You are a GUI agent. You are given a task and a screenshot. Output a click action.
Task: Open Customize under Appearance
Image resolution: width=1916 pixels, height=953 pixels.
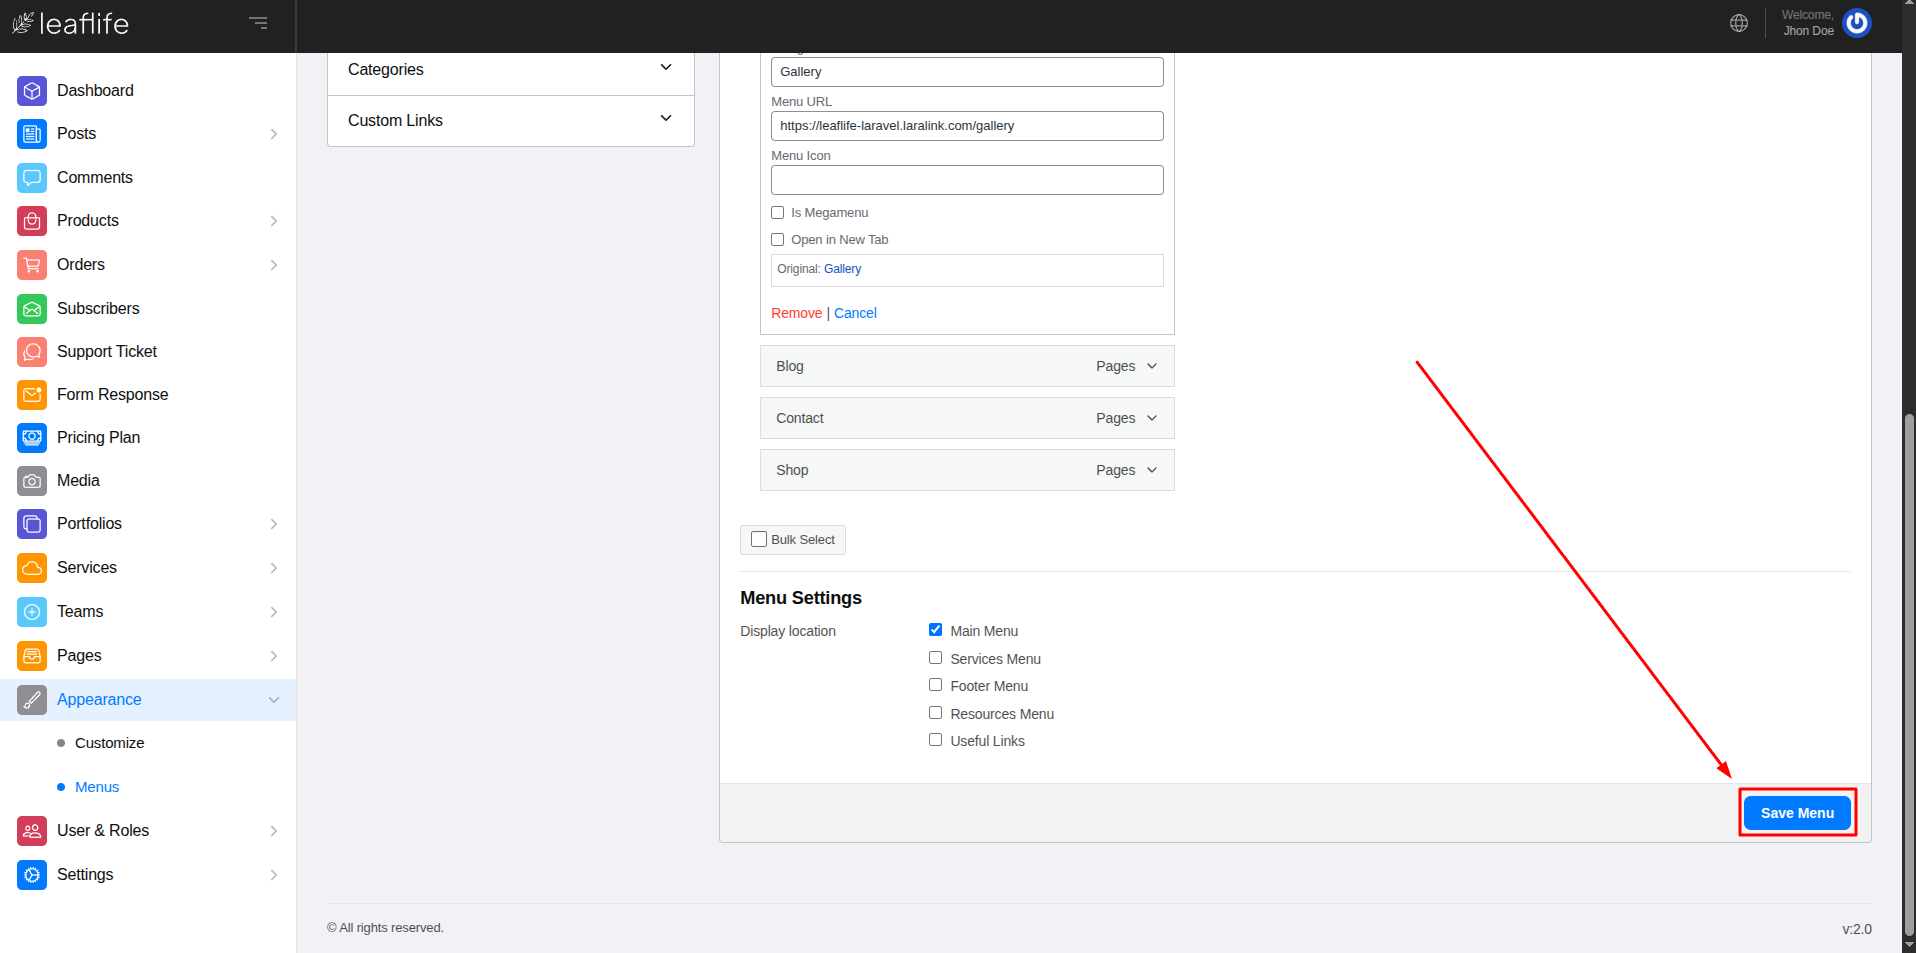coord(109,743)
